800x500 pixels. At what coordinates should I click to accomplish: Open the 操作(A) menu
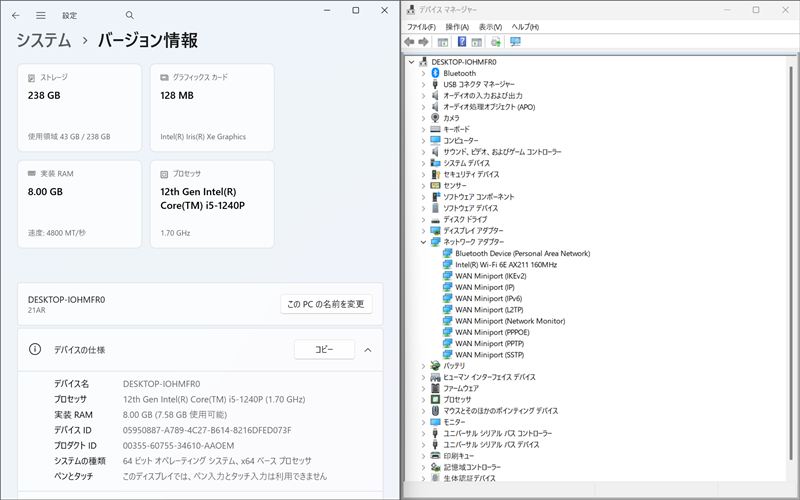coord(457,26)
